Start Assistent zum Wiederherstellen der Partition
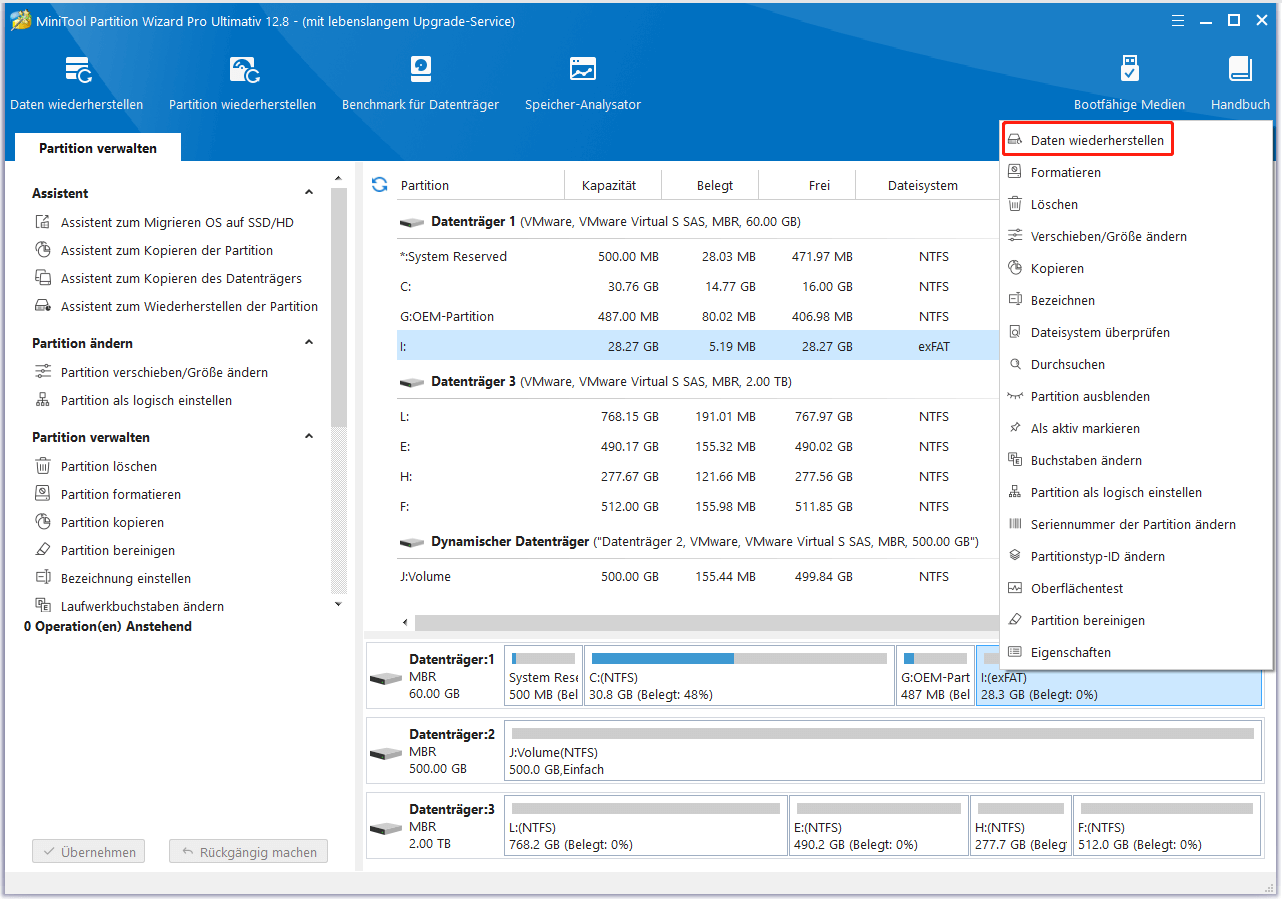 189,306
